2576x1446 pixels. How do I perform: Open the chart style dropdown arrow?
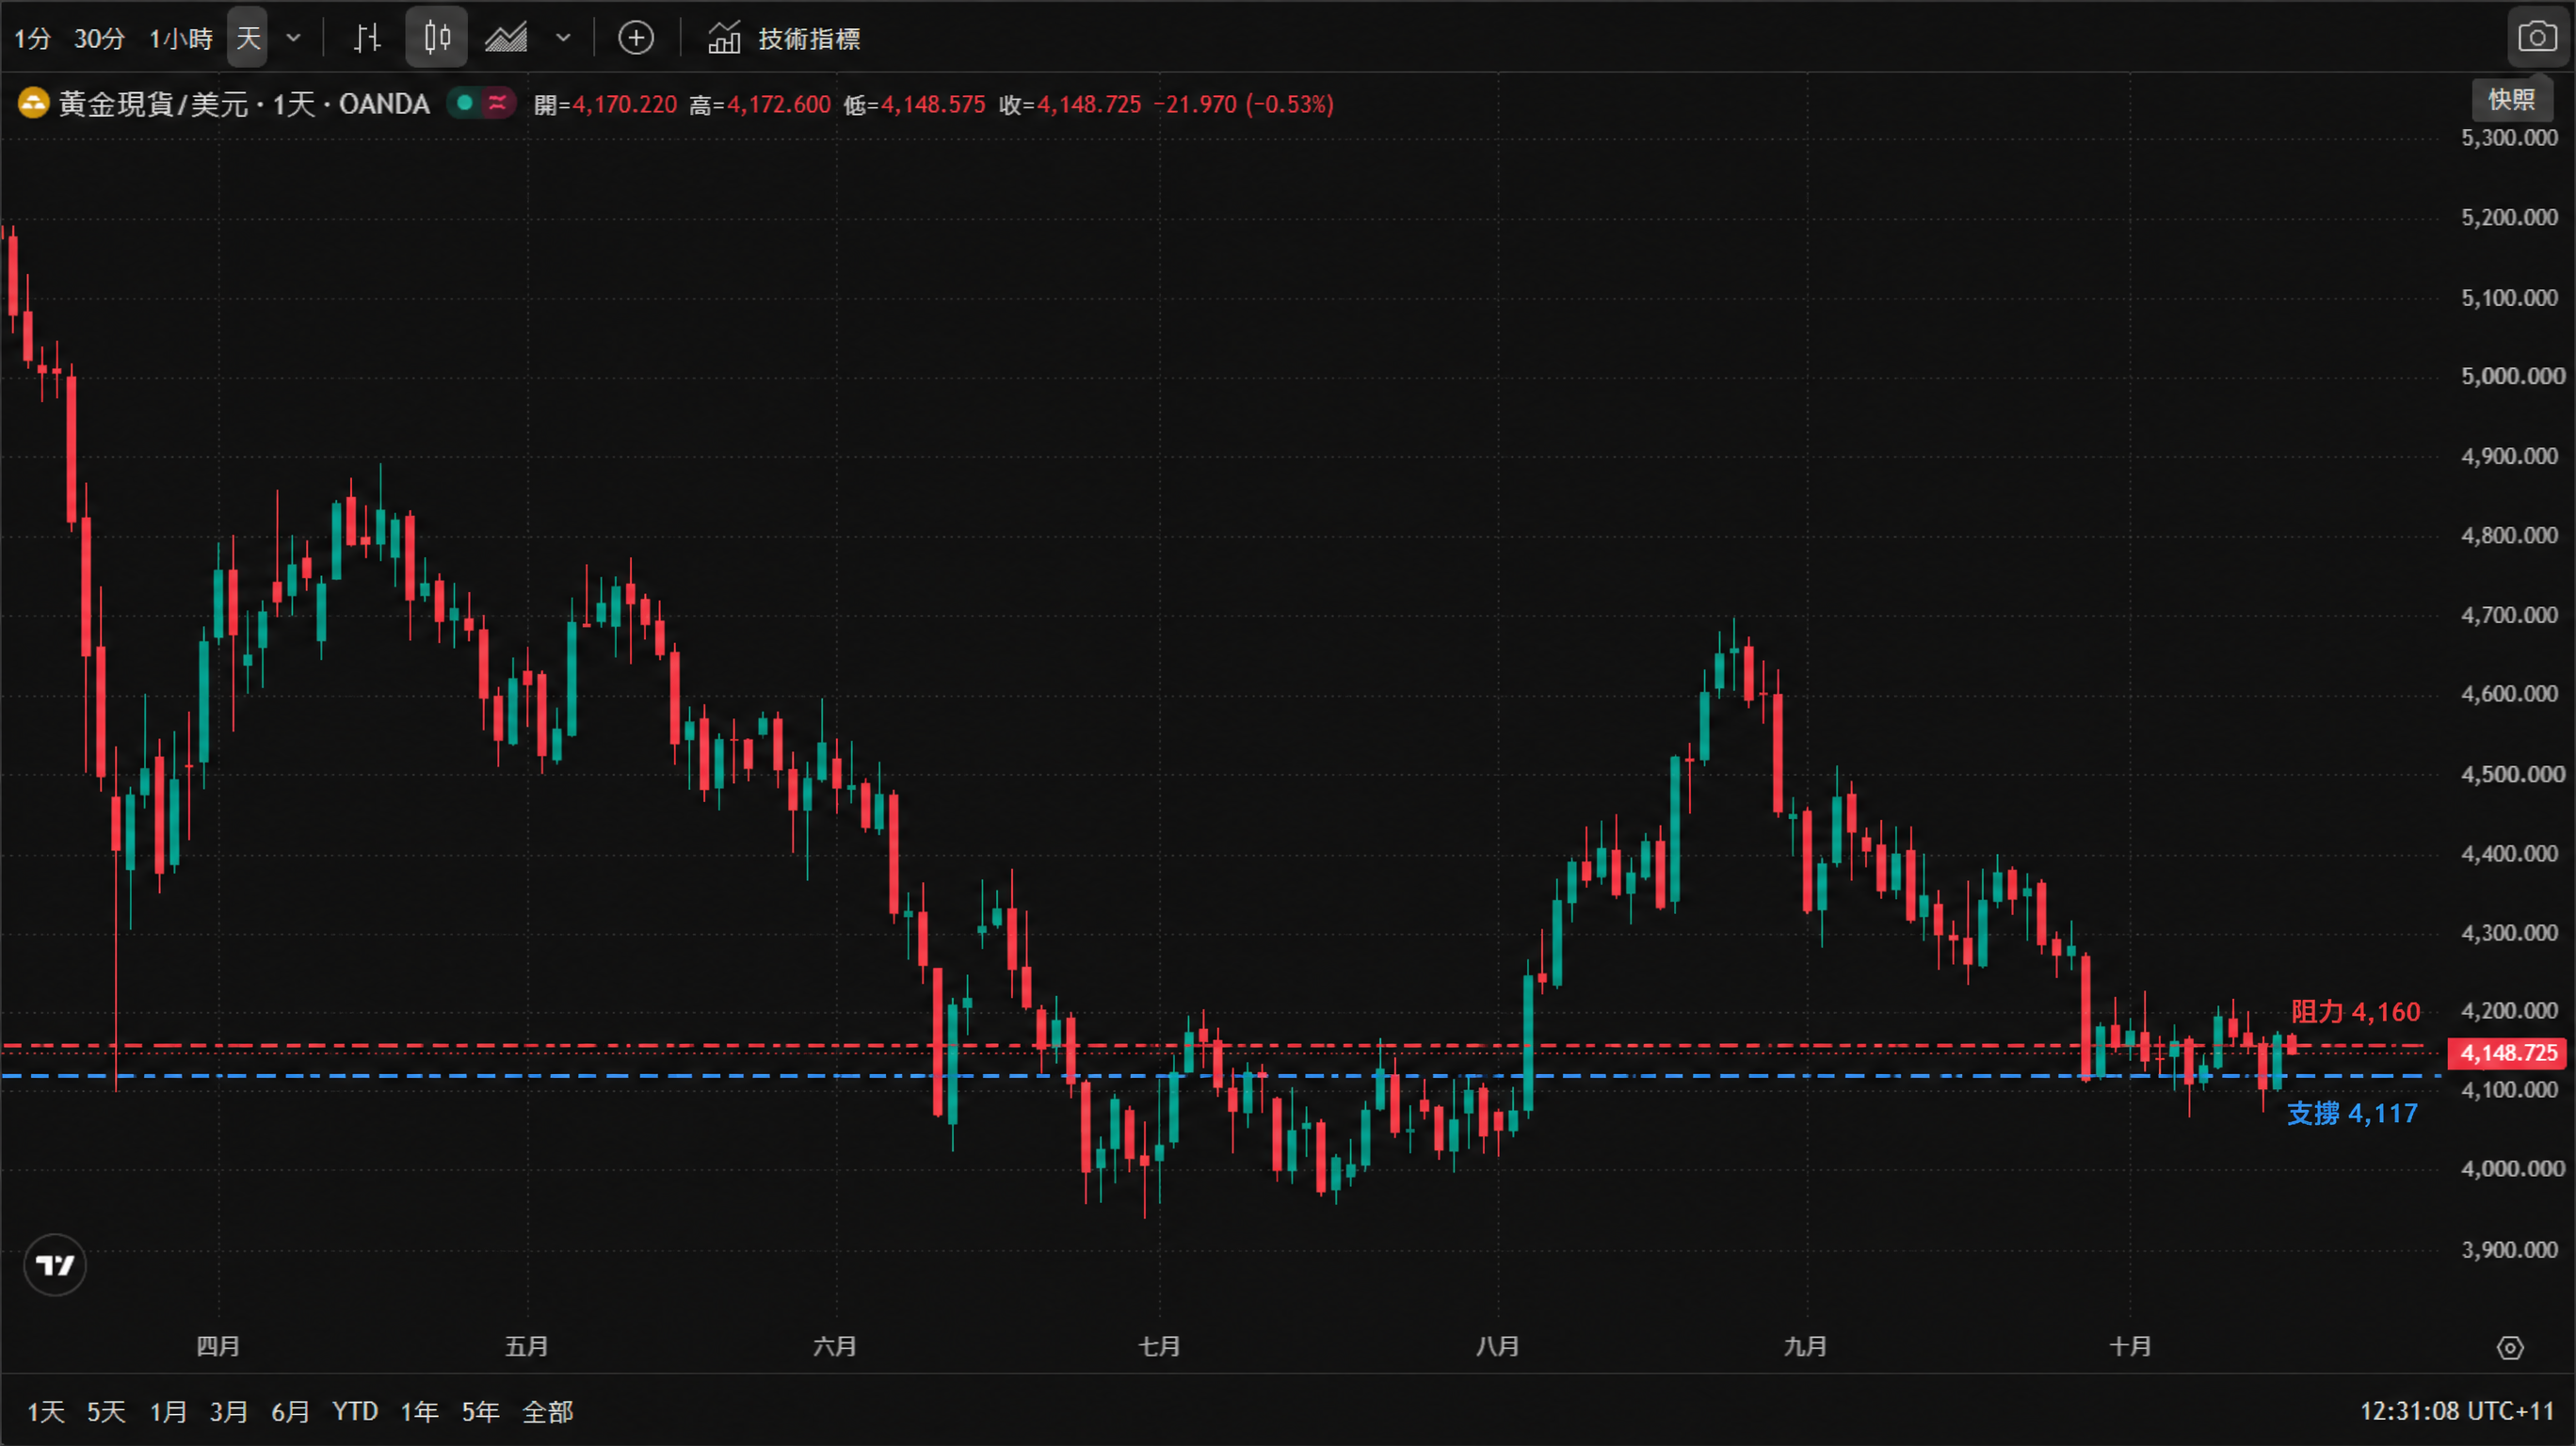point(563,38)
